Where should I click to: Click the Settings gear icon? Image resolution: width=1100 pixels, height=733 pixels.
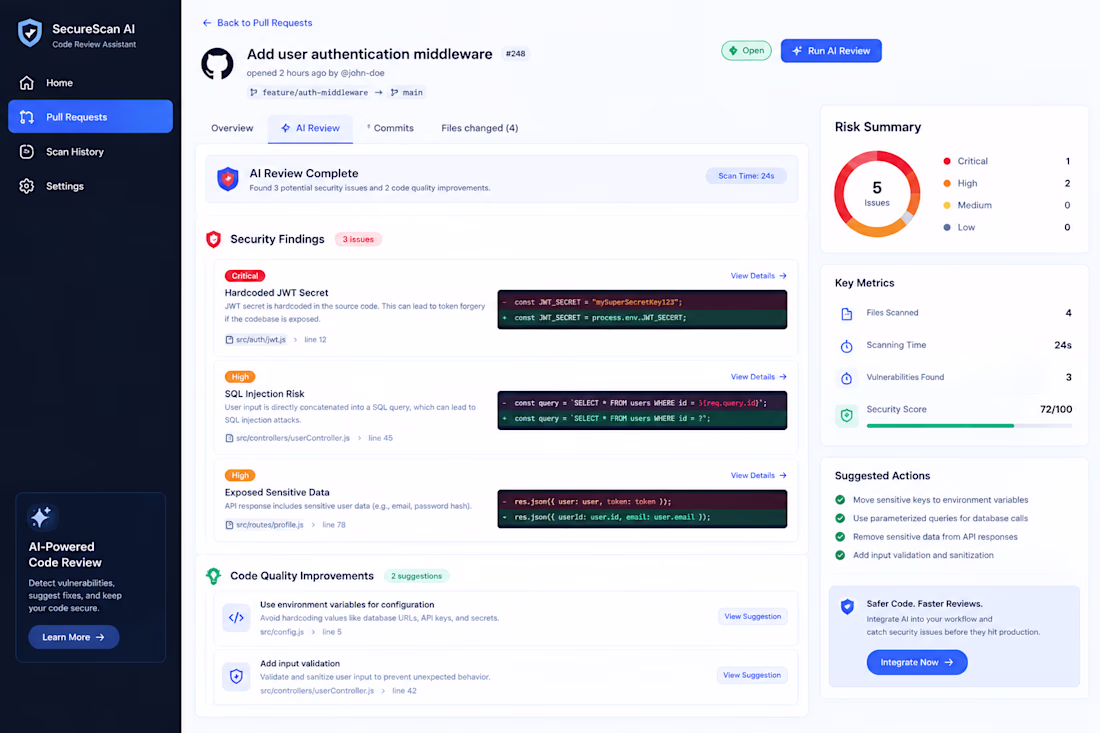(27, 186)
